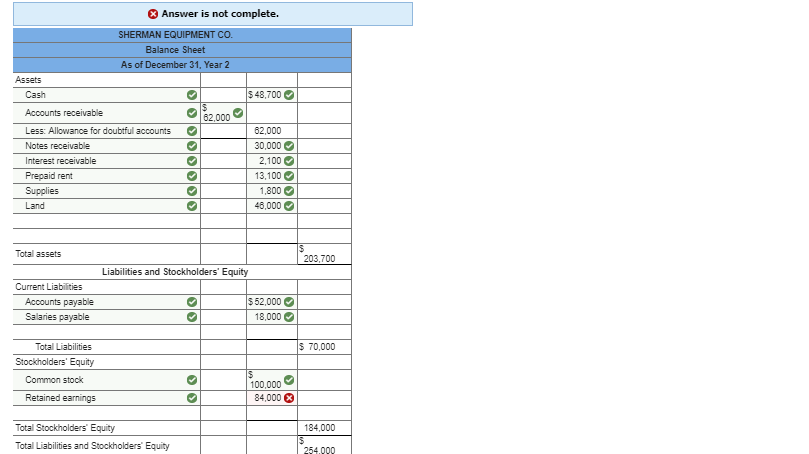The width and height of the screenshot is (809, 454).
Task: Select the Allowance for doubtful accounts 62,000 cell
Action: (x=272, y=131)
